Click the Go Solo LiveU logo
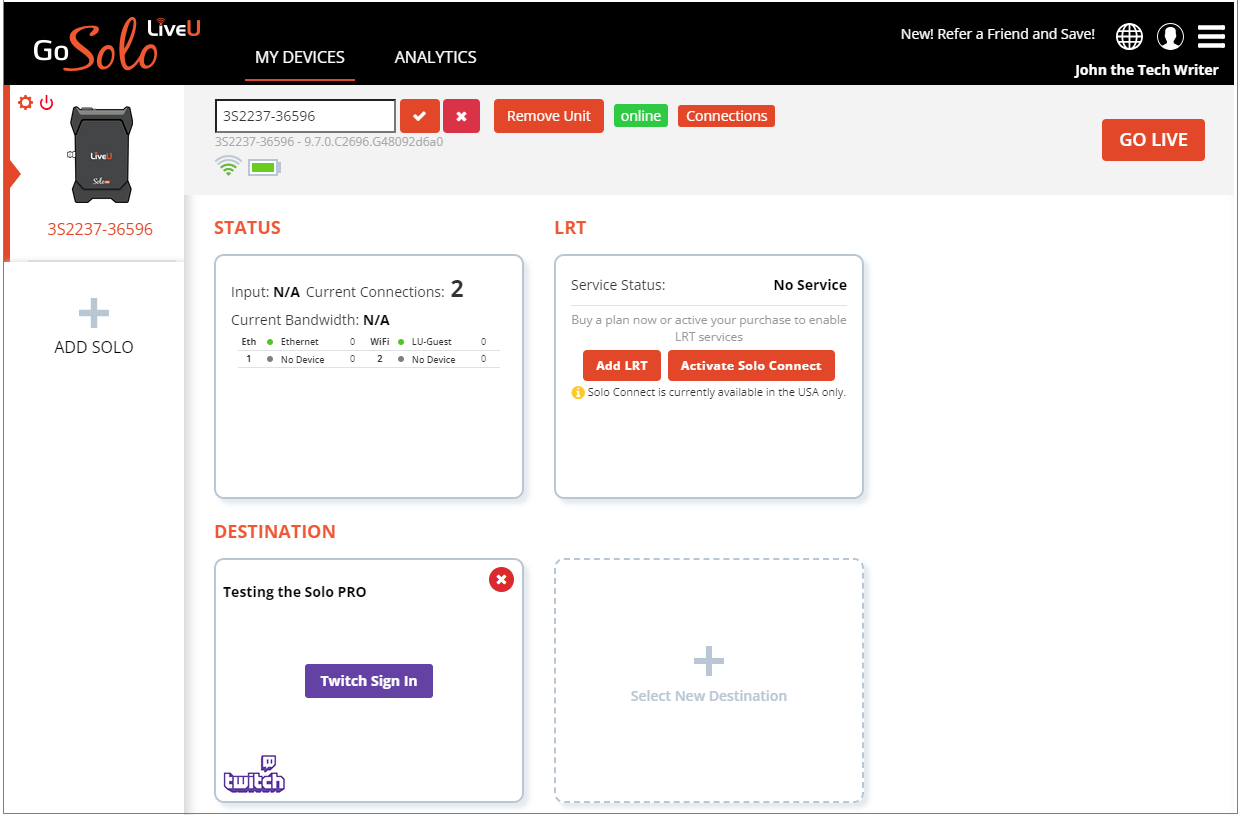Screen dimensions: 1242x815 click(117, 47)
